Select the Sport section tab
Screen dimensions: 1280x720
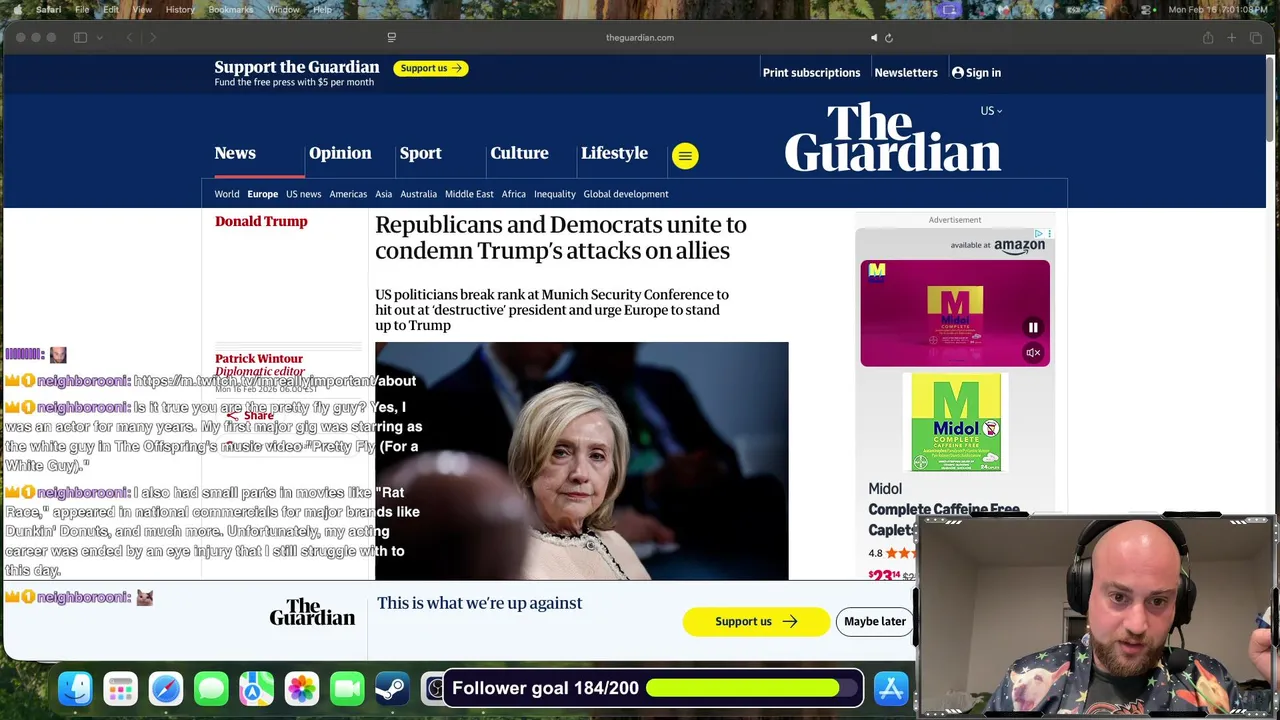coord(420,153)
